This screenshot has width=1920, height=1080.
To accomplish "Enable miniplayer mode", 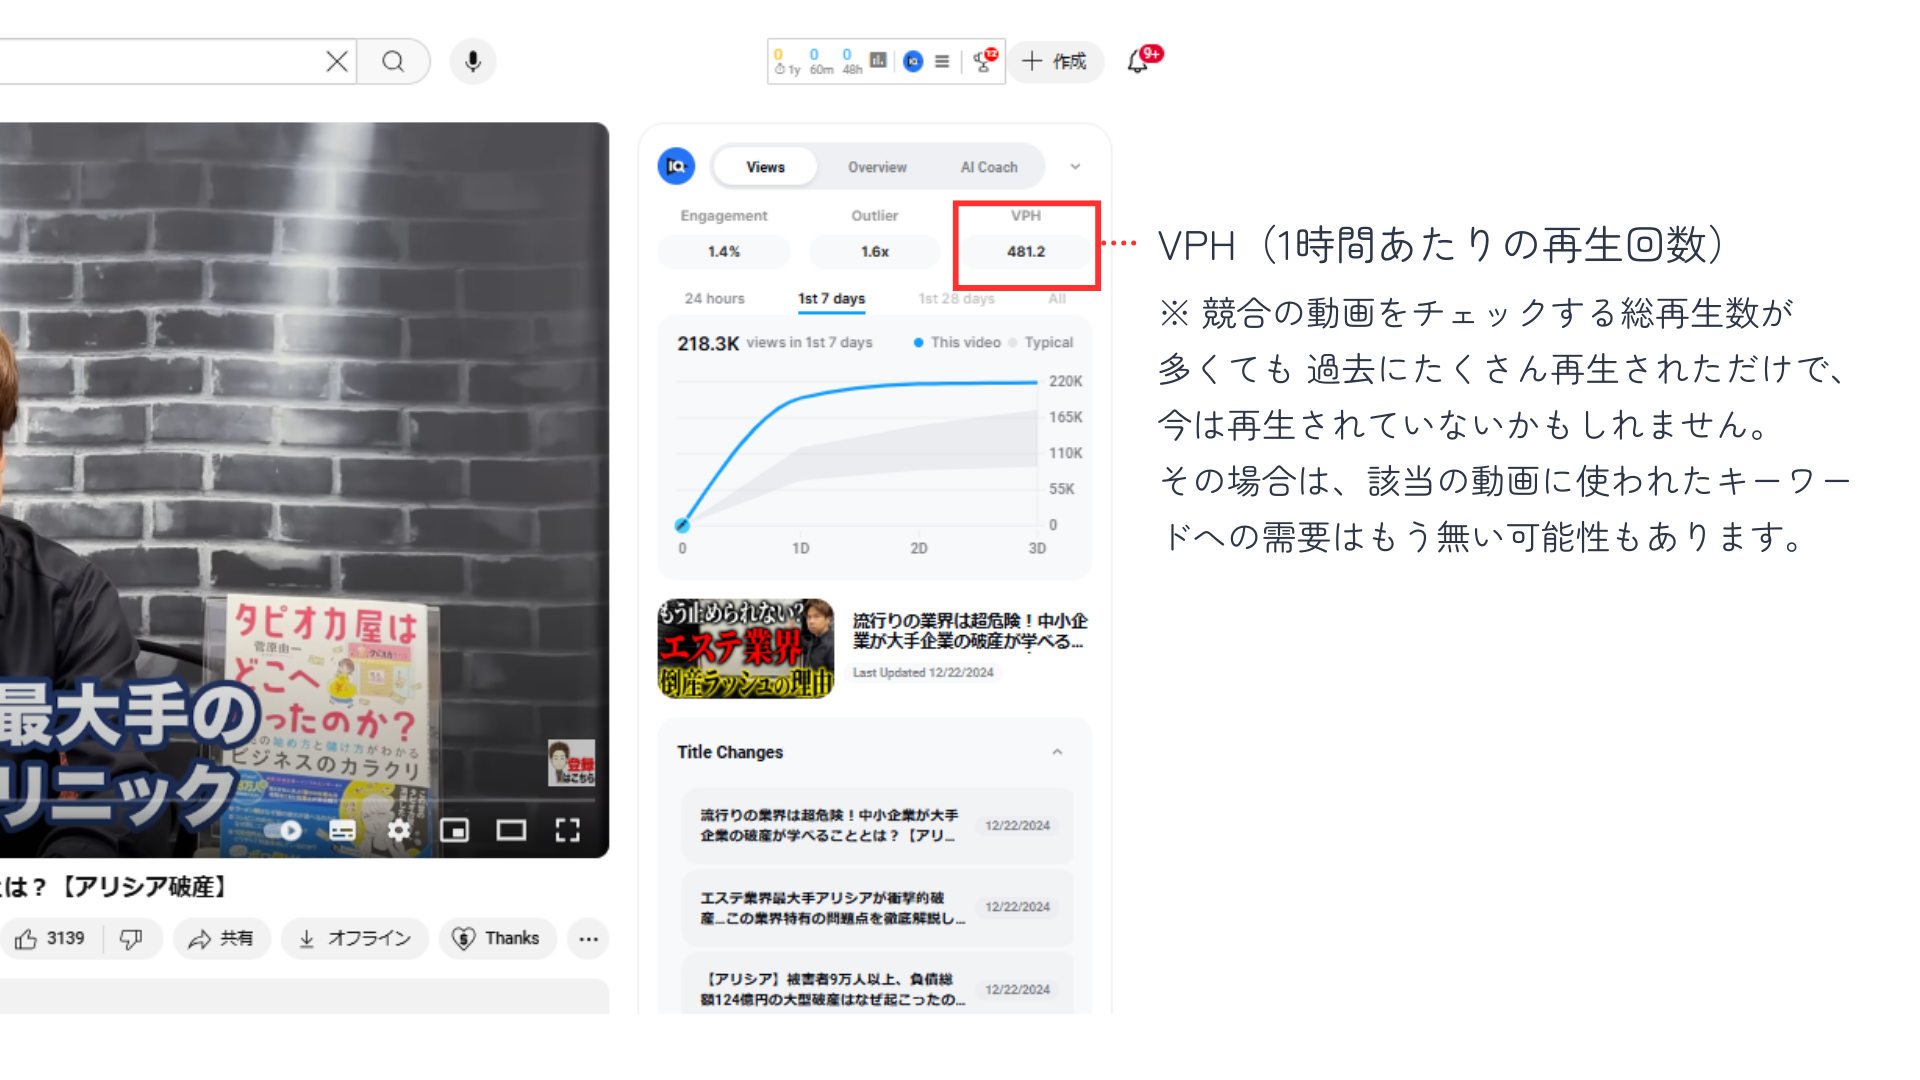I will (x=455, y=830).
